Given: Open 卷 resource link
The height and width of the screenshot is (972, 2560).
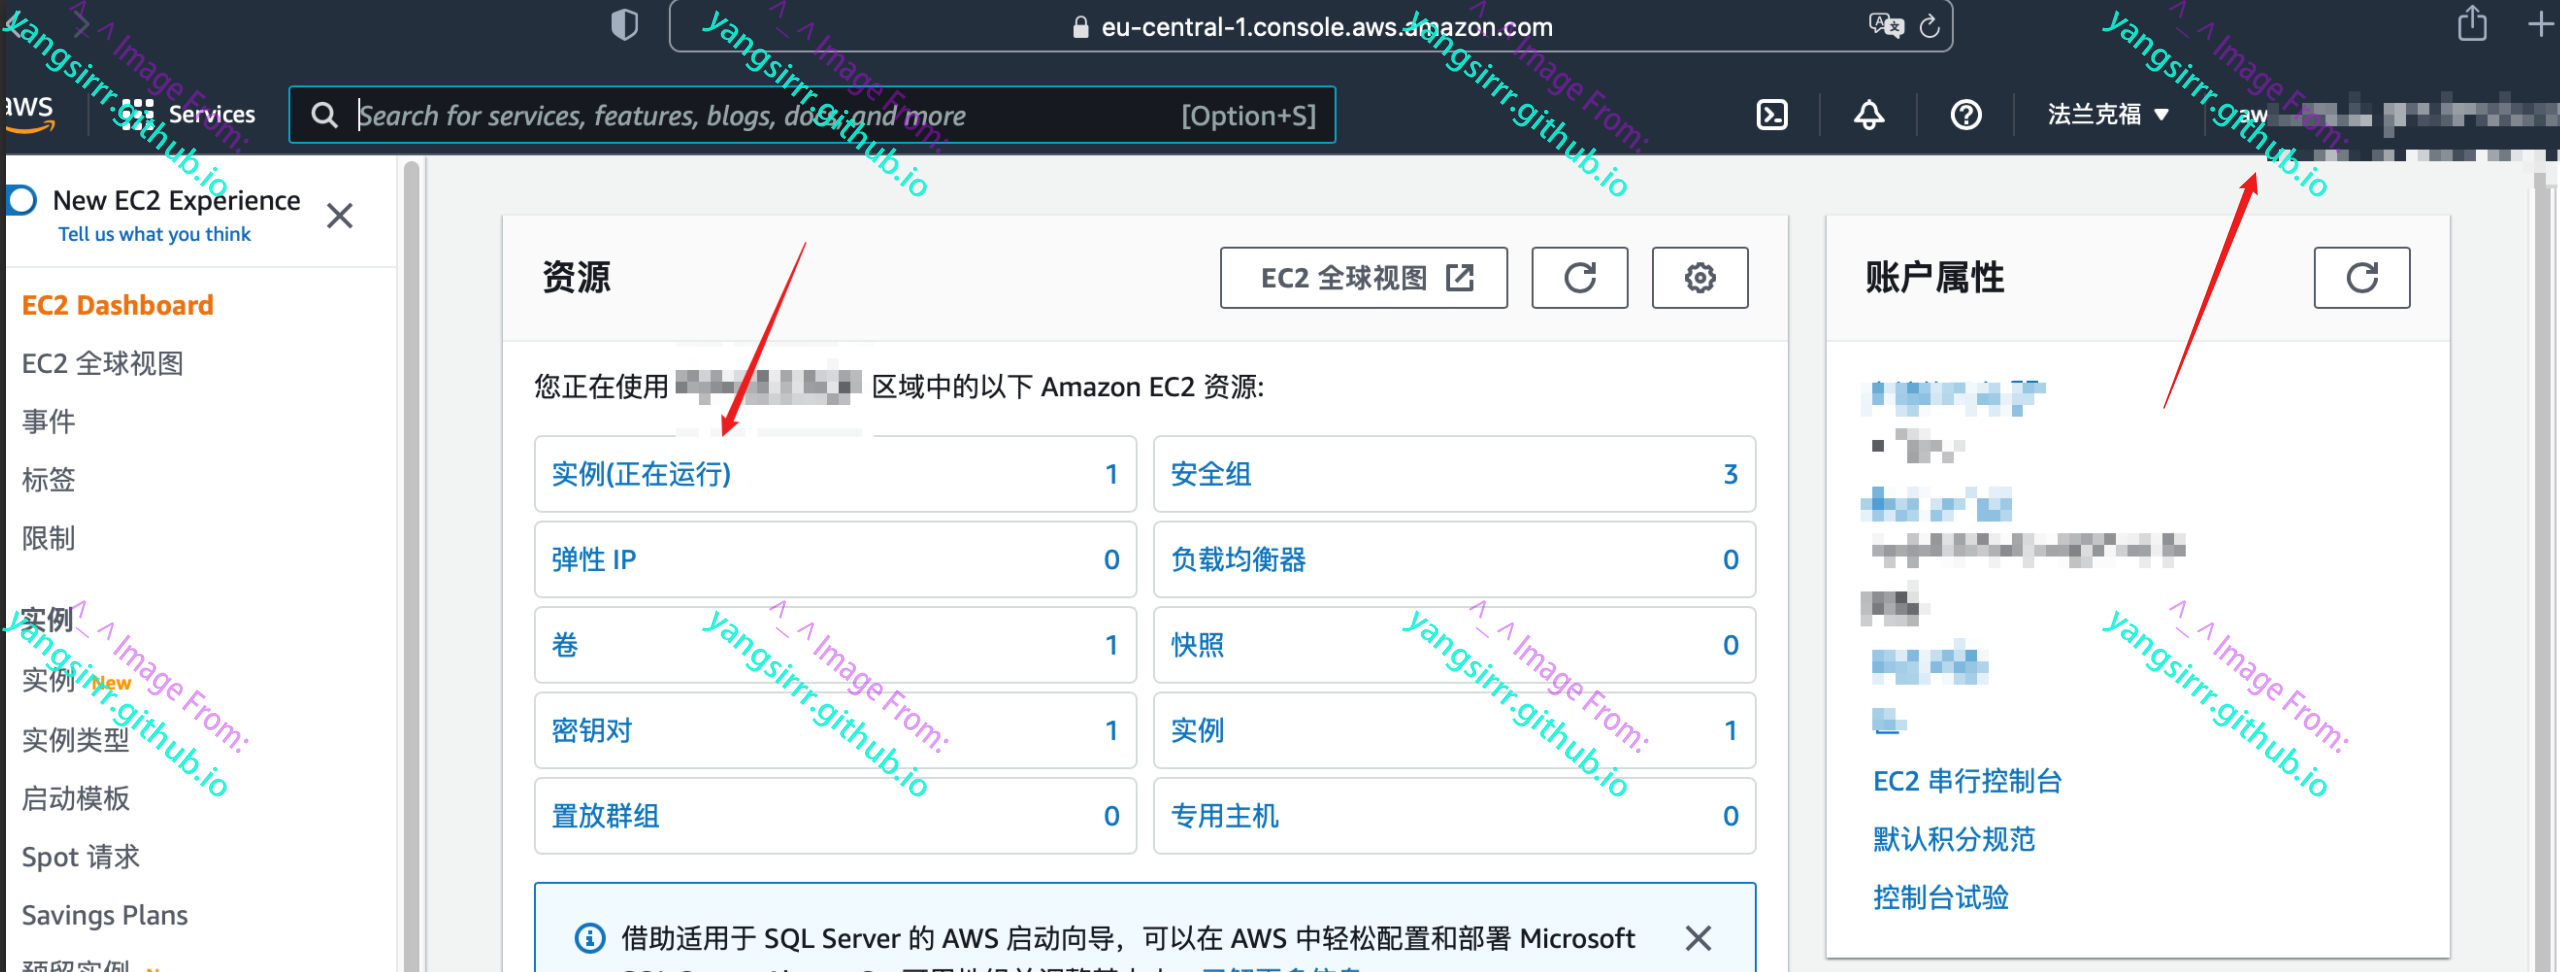Looking at the screenshot, I should coord(565,645).
